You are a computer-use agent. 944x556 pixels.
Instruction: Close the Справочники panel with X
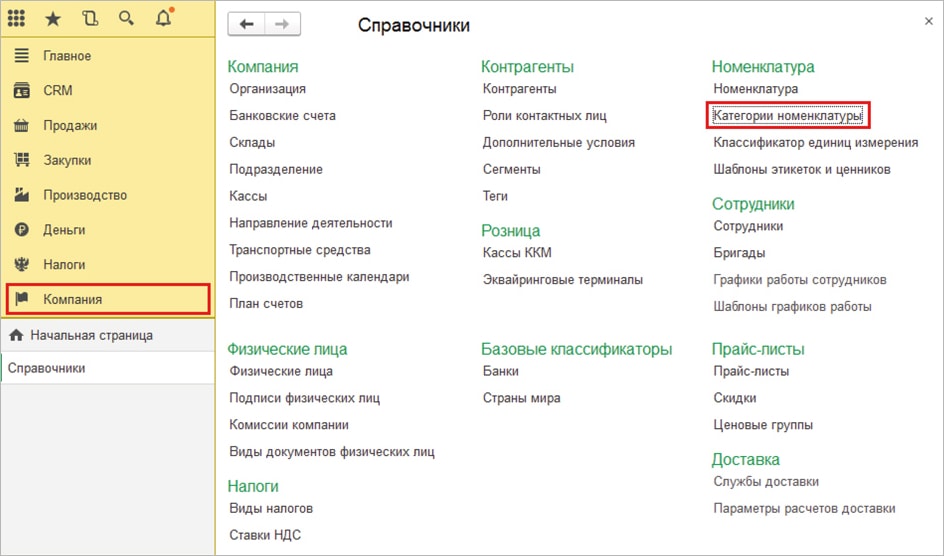pos(931,20)
